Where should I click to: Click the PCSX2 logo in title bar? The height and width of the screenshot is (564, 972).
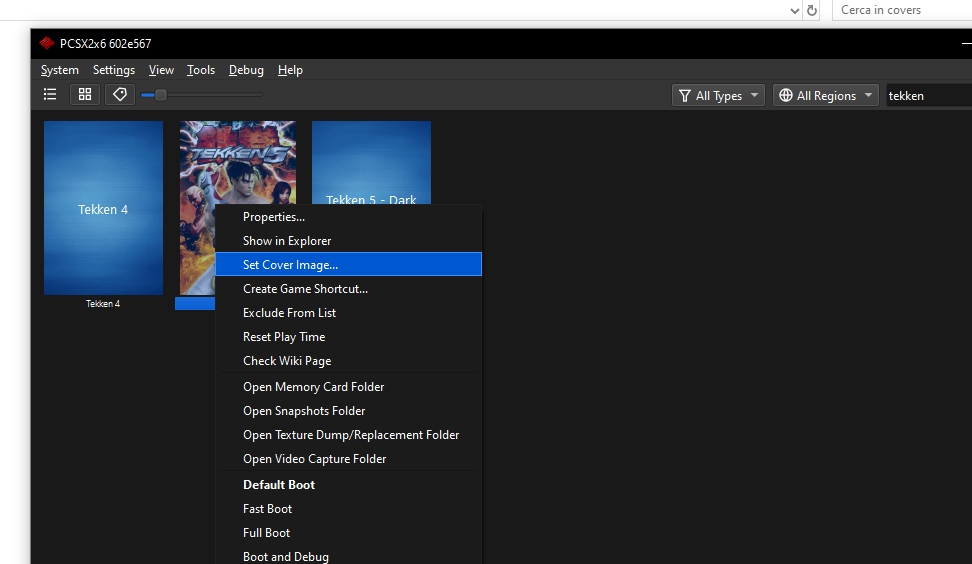coord(47,43)
